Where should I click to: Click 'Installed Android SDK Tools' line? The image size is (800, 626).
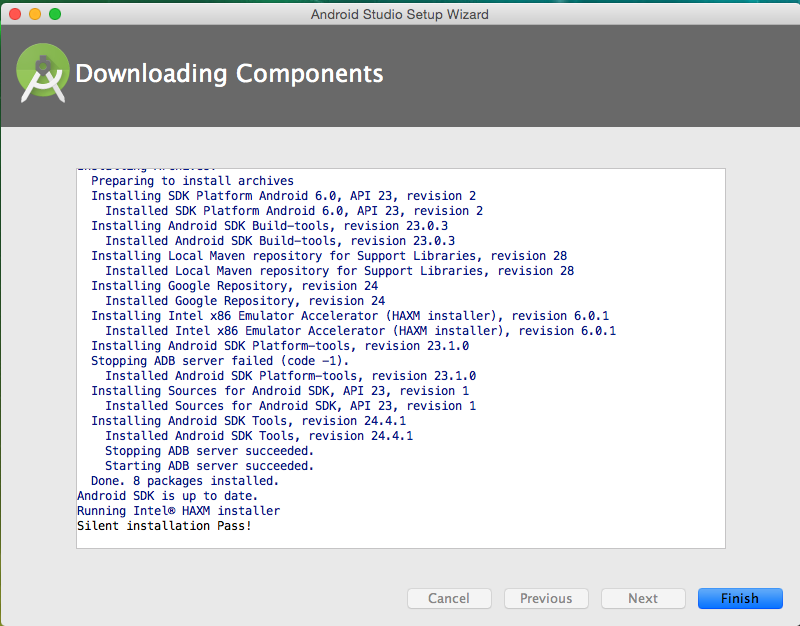tap(259, 436)
